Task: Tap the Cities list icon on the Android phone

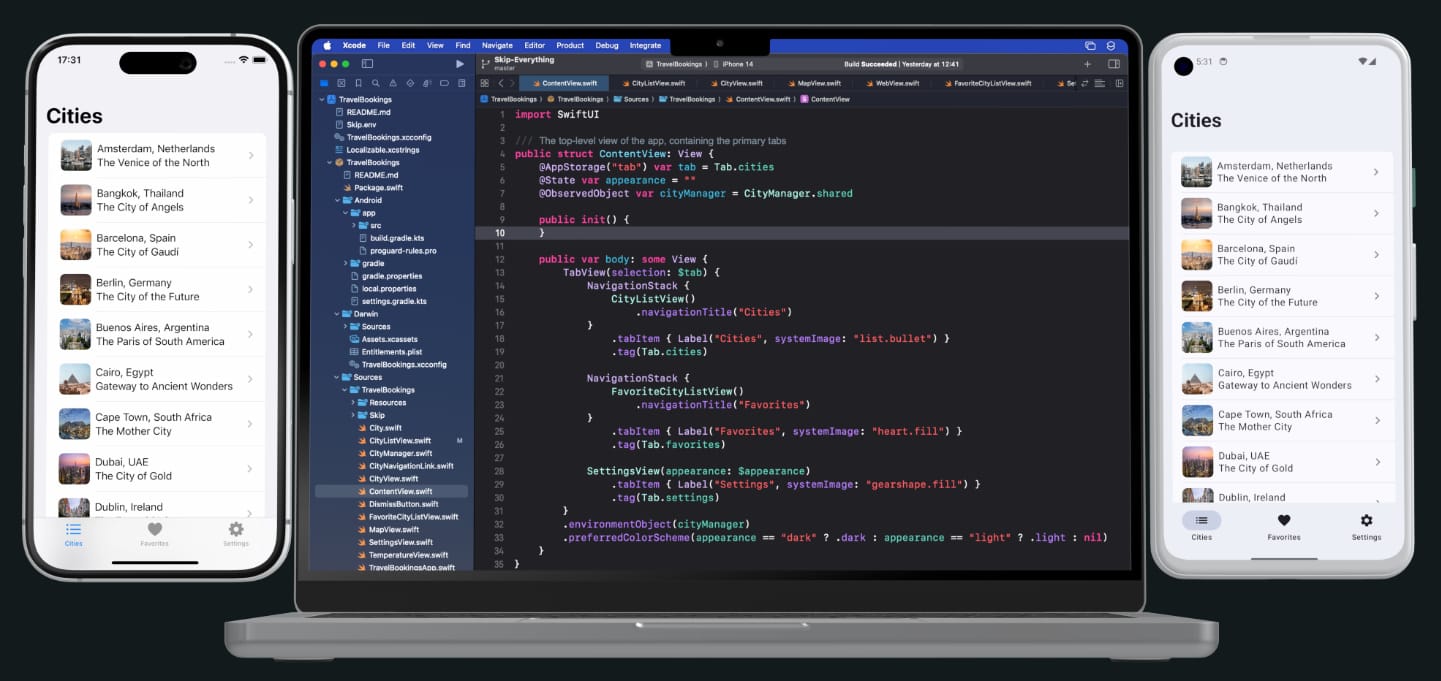Action: (1201, 521)
